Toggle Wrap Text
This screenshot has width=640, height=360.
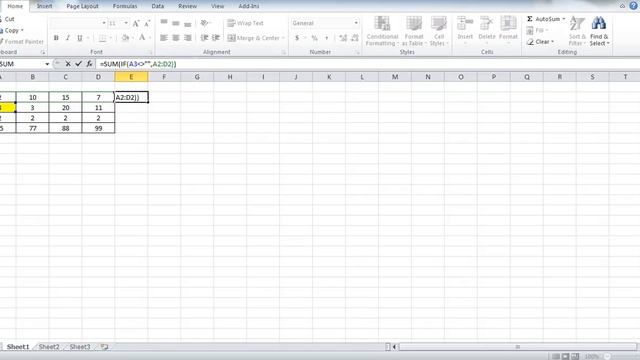point(245,23)
